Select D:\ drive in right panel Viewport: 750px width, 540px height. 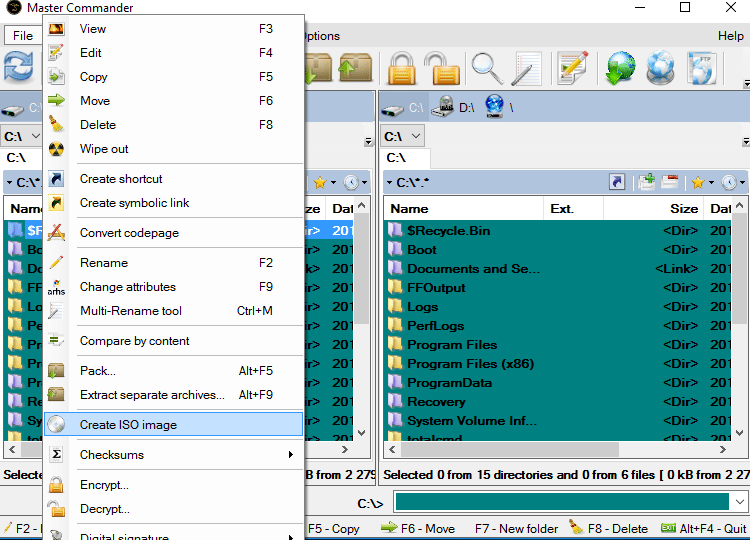click(x=453, y=107)
